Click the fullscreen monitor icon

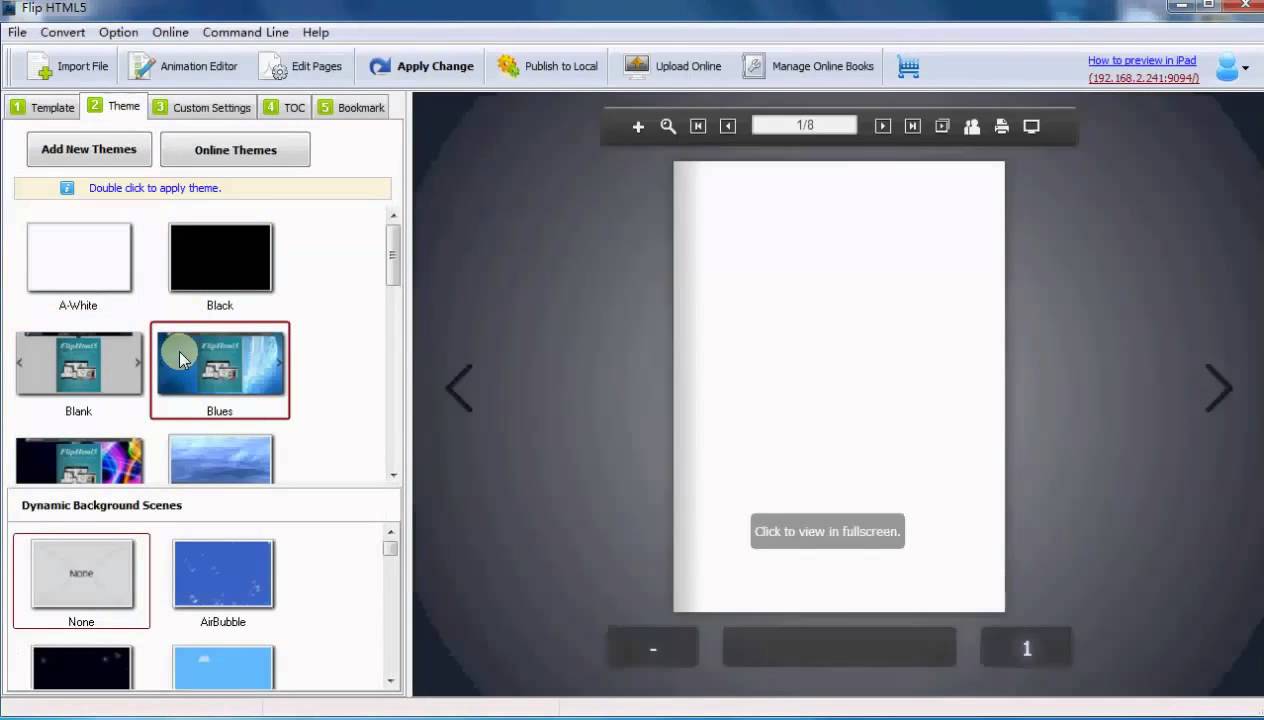(x=1031, y=126)
